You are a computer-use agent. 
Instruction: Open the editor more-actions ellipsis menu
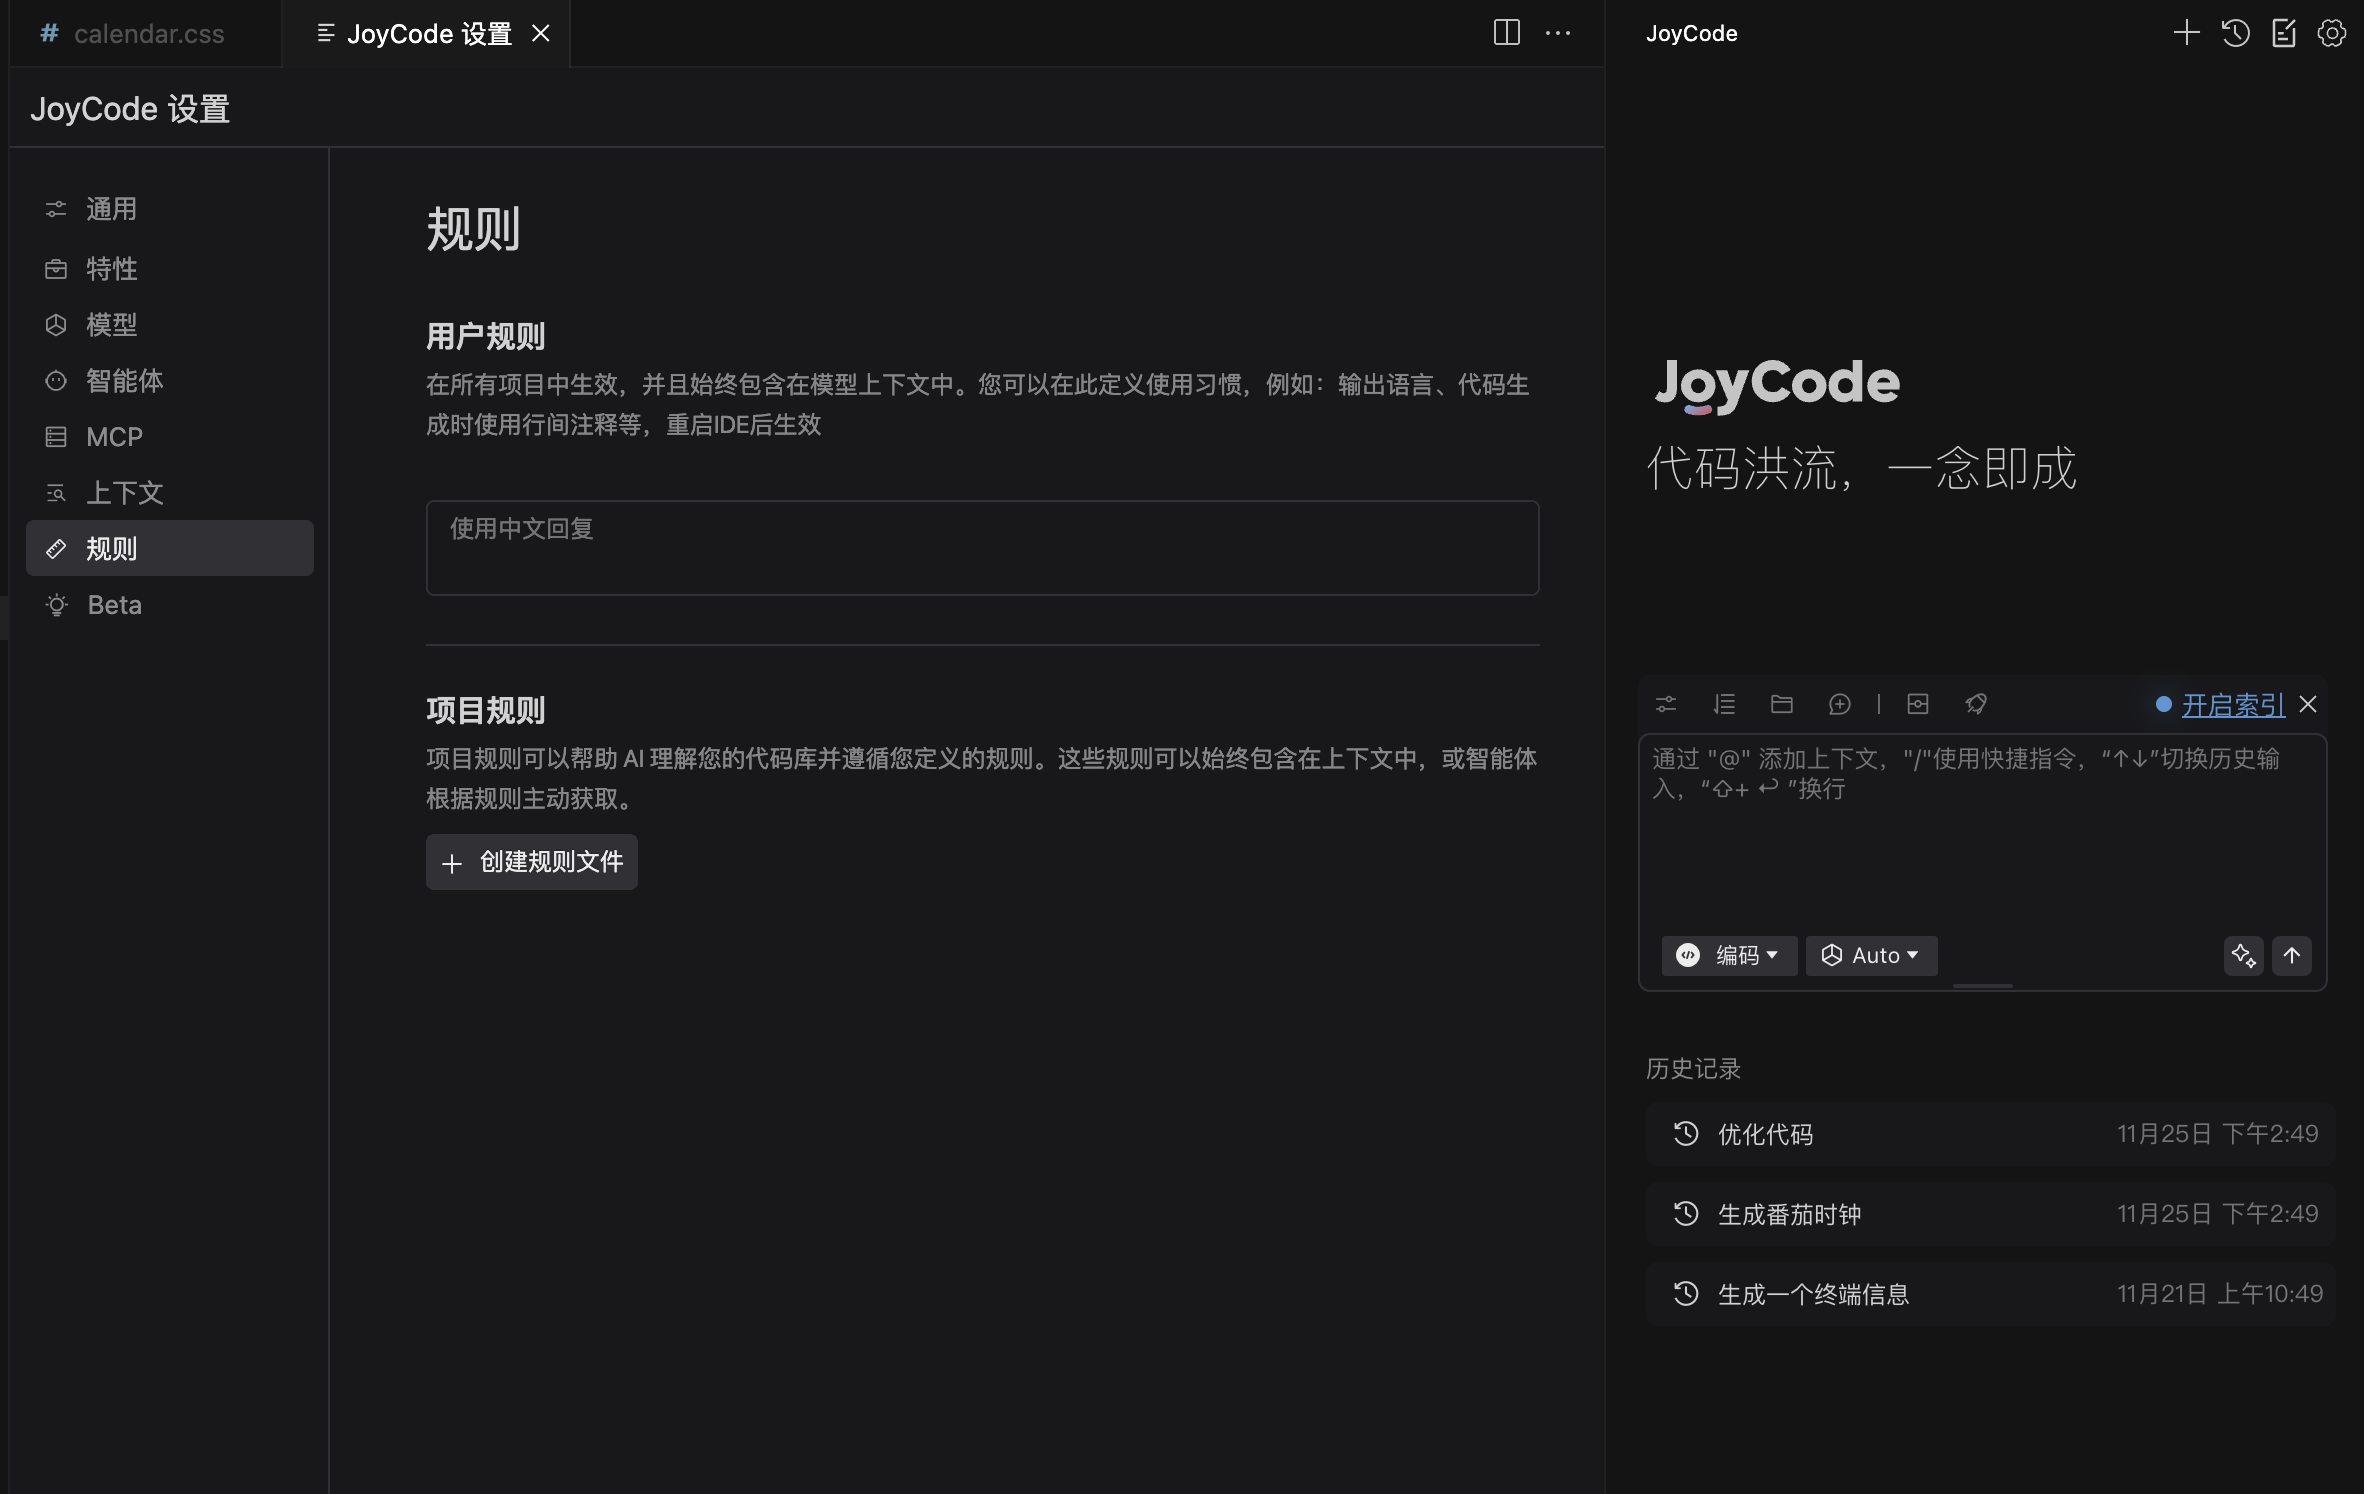tap(1558, 33)
